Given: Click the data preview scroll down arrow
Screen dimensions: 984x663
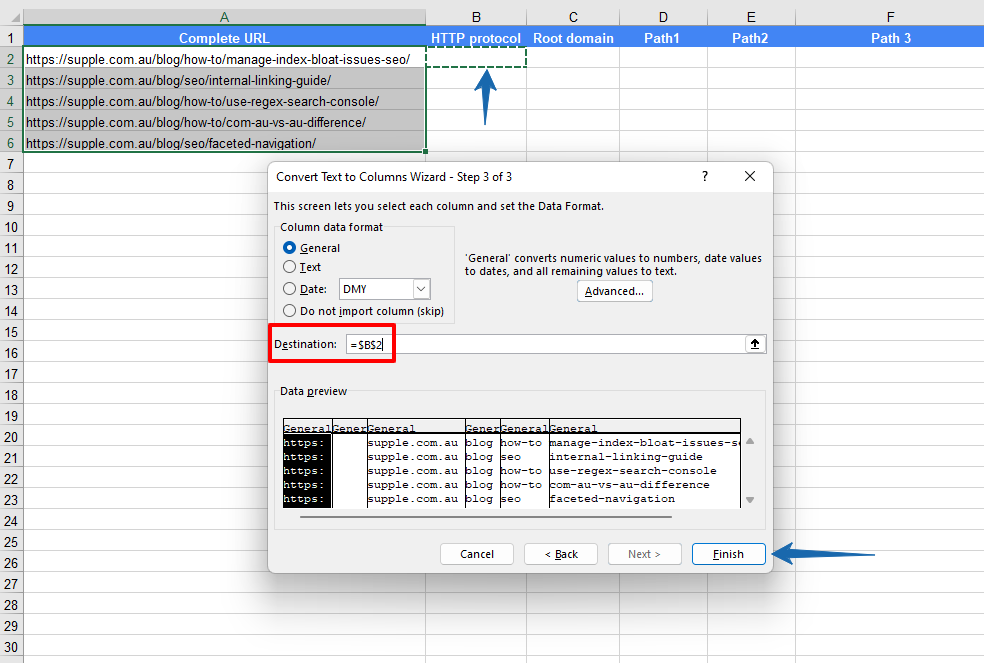Looking at the screenshot, I should pyautogui.click(x=750, y=500).
